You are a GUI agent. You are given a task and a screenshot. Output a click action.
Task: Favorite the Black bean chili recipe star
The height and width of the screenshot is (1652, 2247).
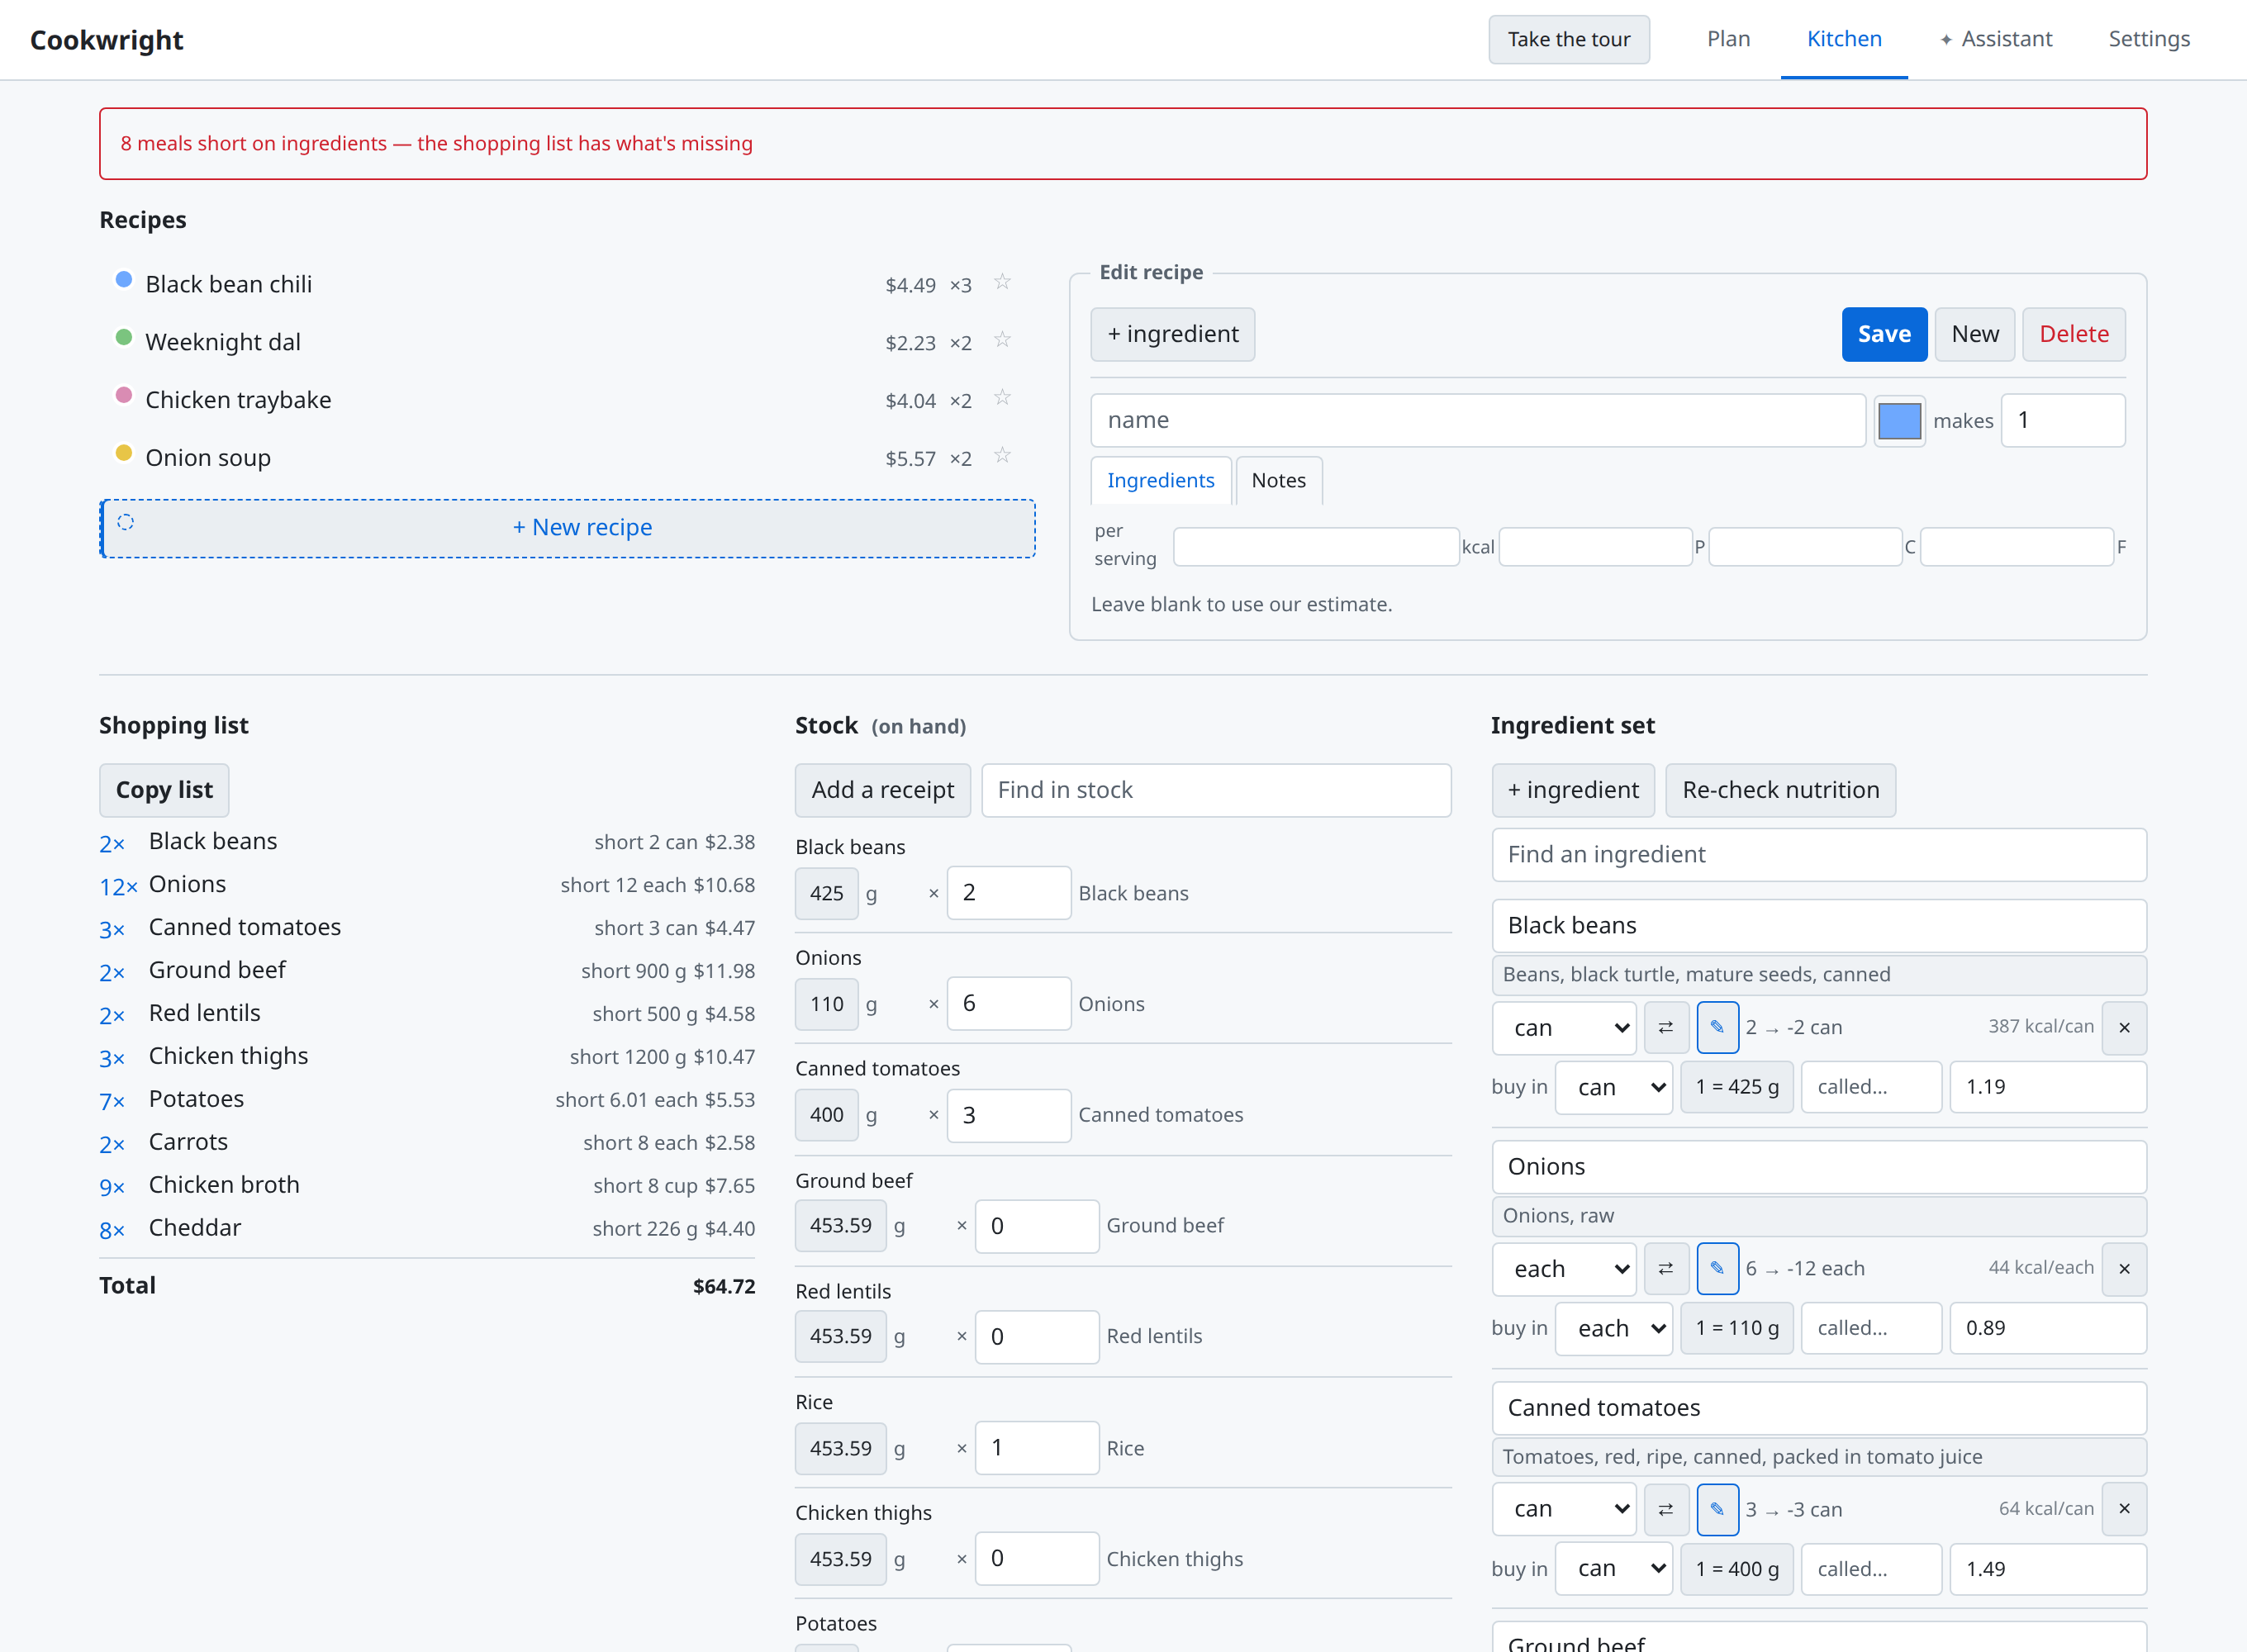[x=1002, y=283]
